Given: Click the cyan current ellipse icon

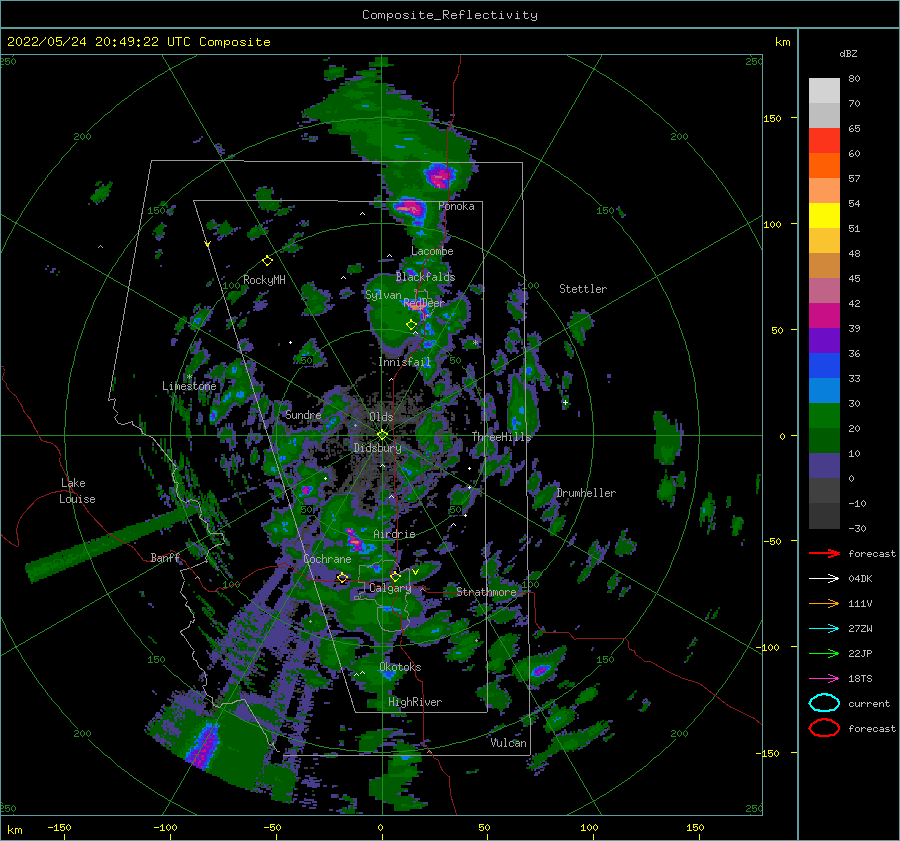Looking at the screenshot, I should click(x=824, y=703).
